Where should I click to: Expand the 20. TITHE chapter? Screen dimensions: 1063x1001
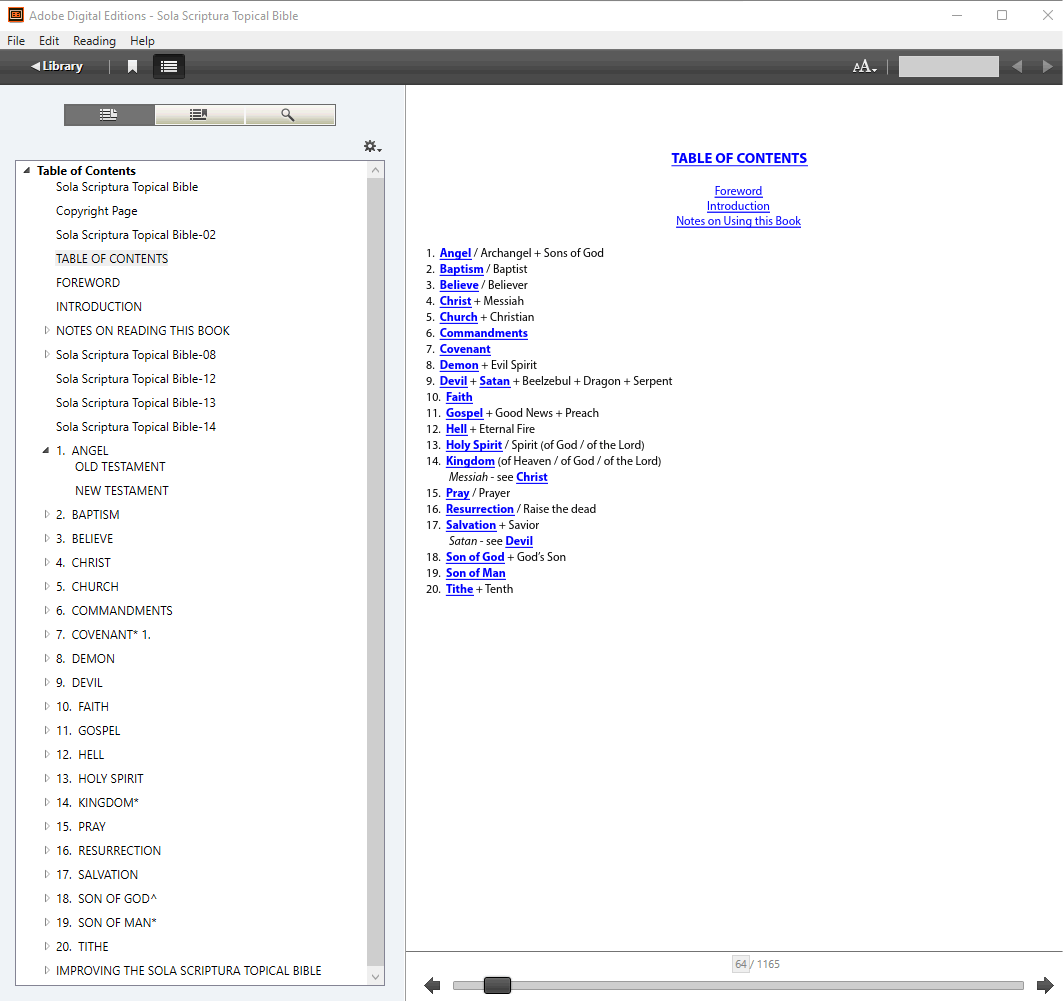(x=47, y=945)
